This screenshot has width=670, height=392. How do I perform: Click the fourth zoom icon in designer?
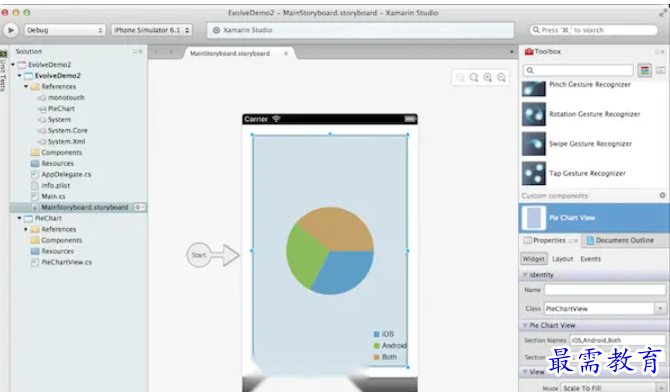click(501, 77)
